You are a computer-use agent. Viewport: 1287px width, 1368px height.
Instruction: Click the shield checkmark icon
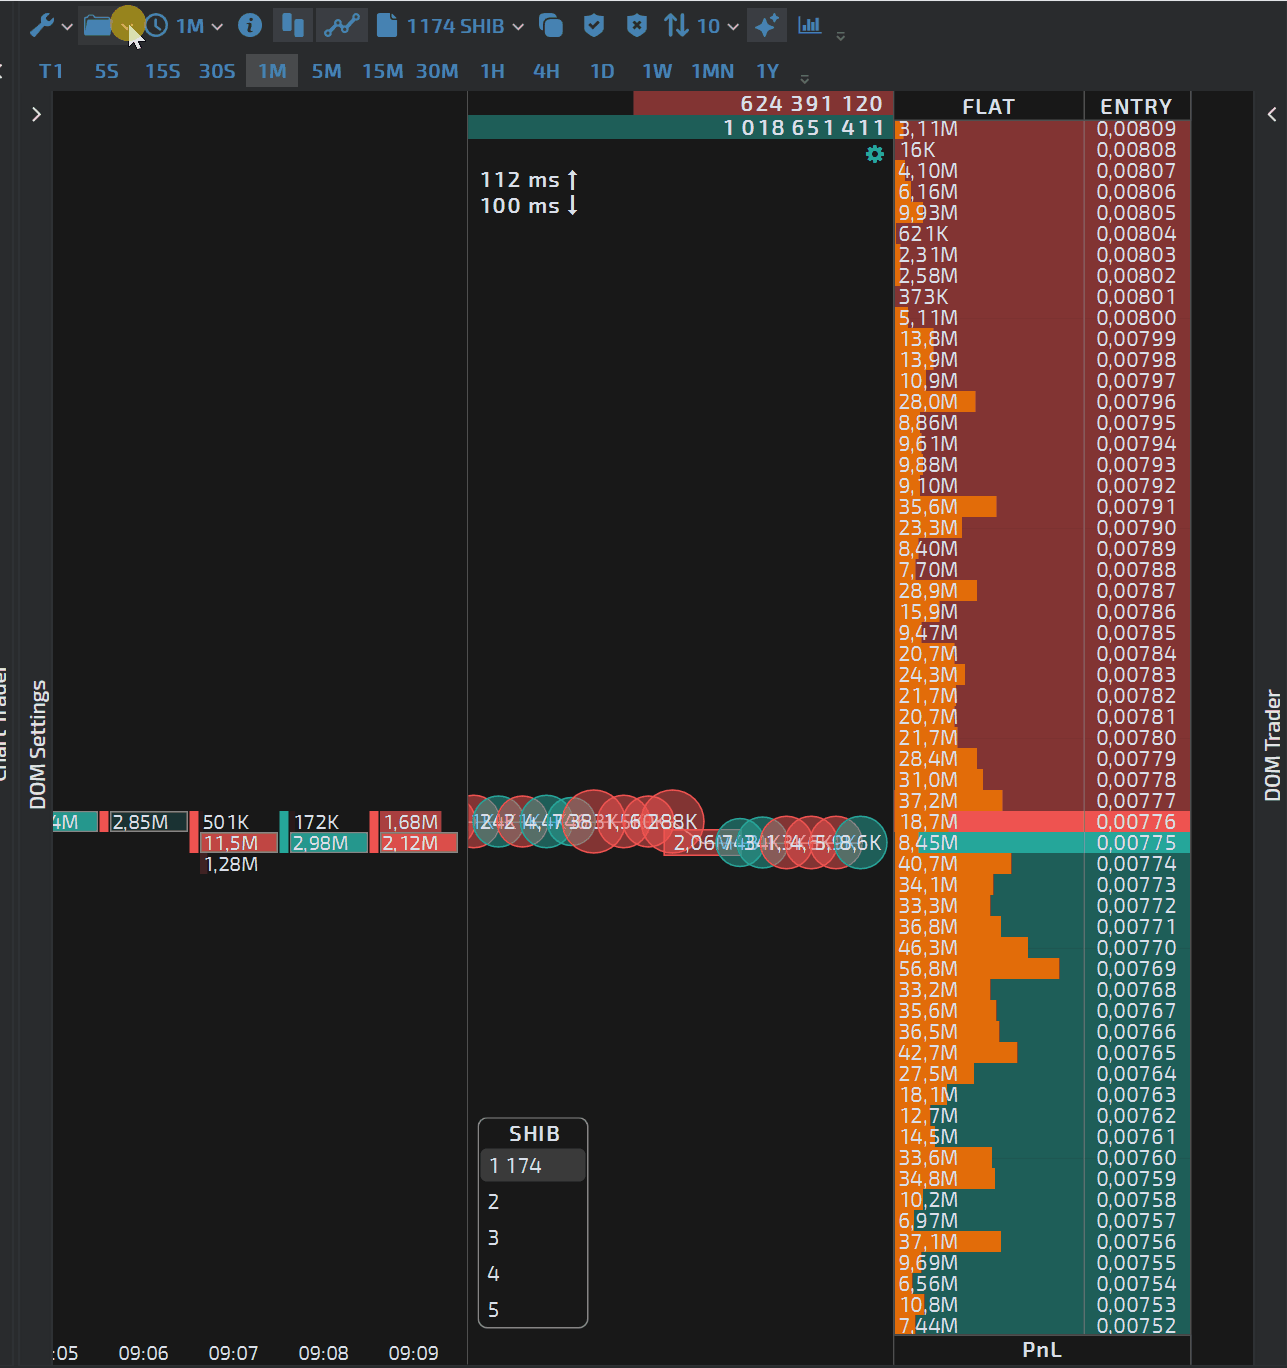(x=594, y=26)
